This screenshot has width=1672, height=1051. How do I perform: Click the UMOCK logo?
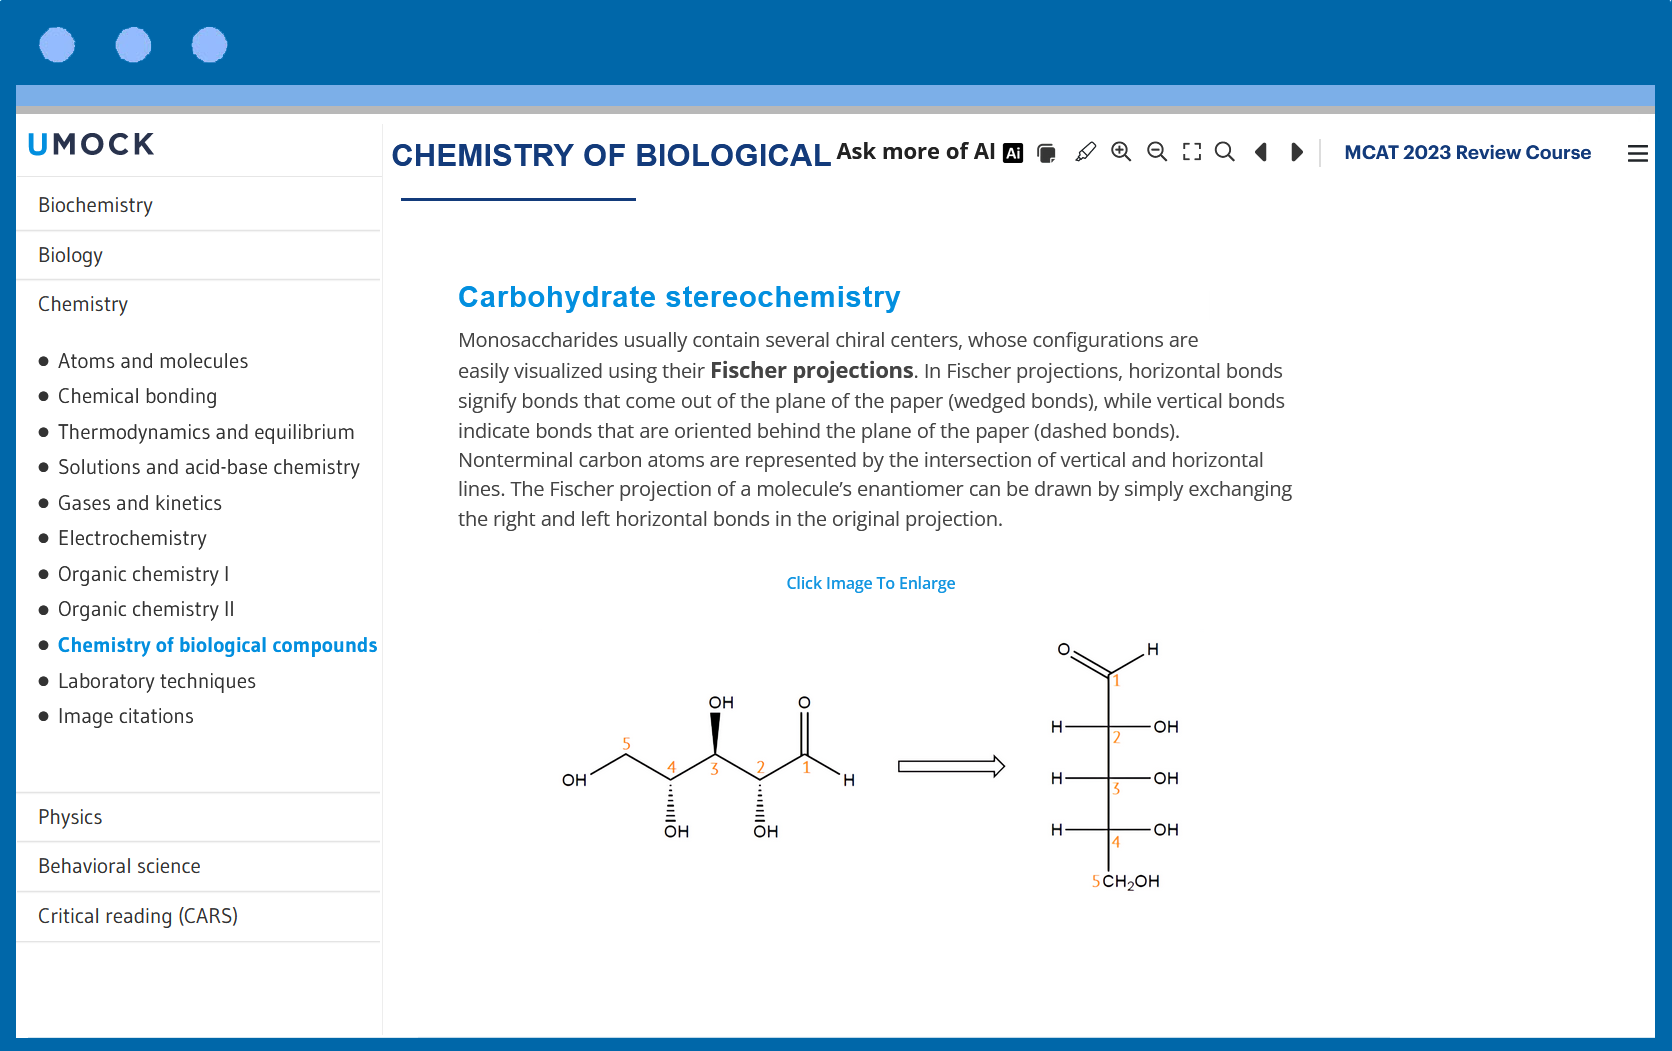pyautogui.click(x=91, y=144)
